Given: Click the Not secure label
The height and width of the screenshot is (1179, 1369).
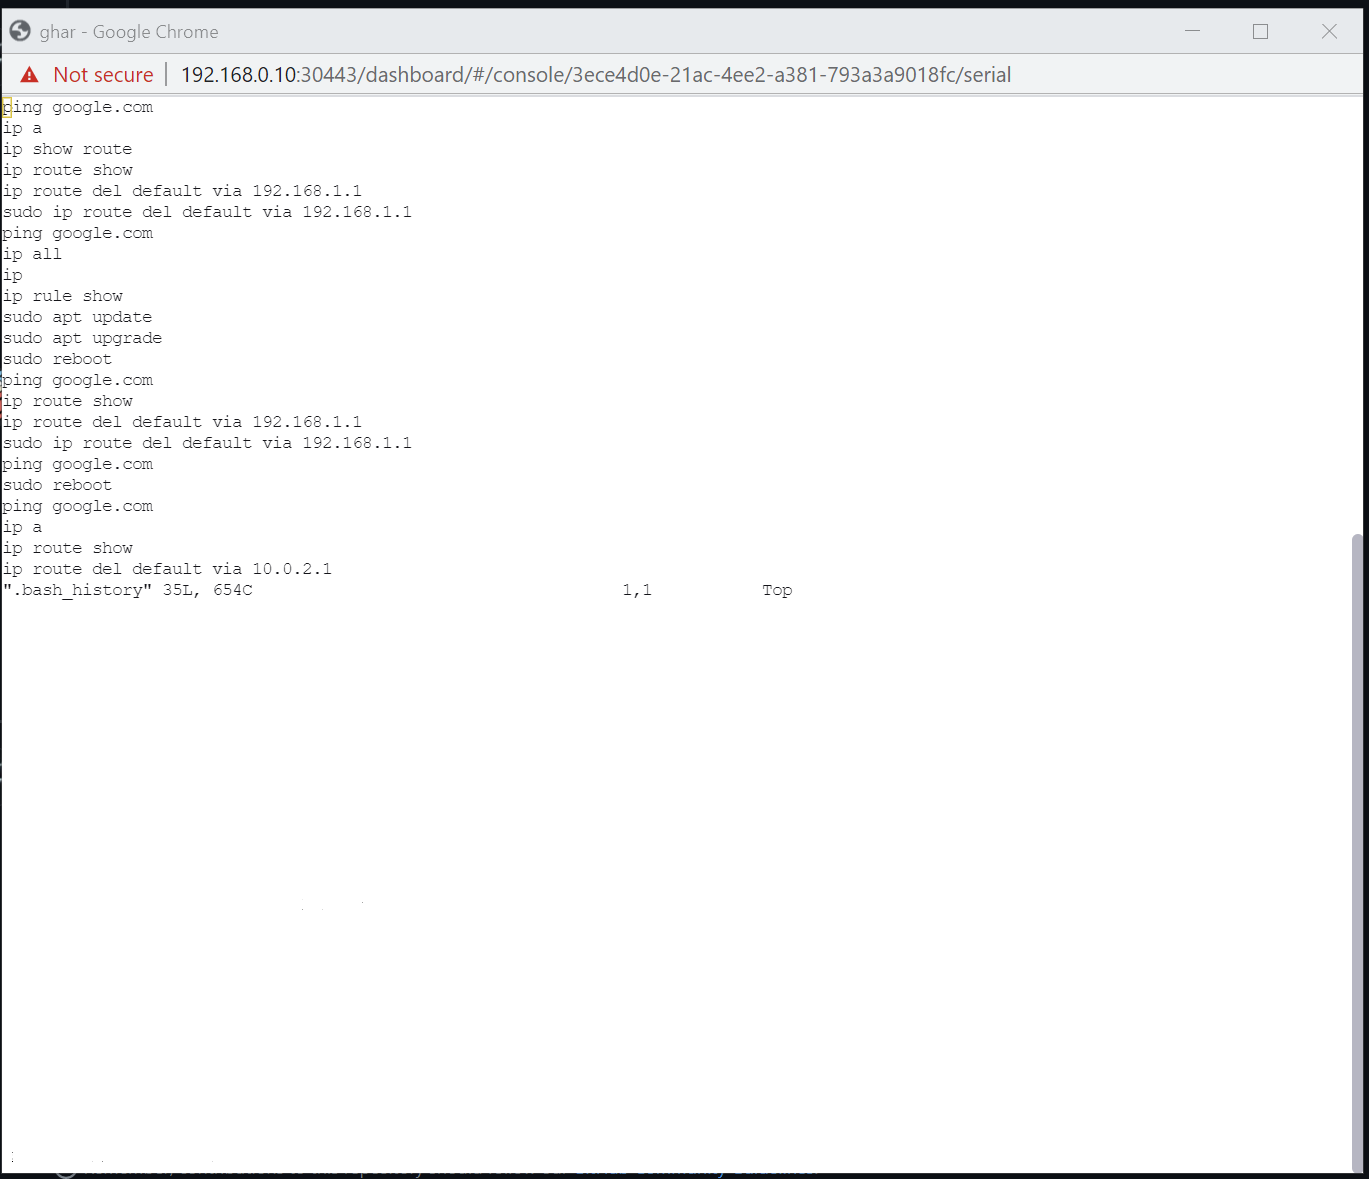Looking at the screenshot, I should tap(103, 74).
